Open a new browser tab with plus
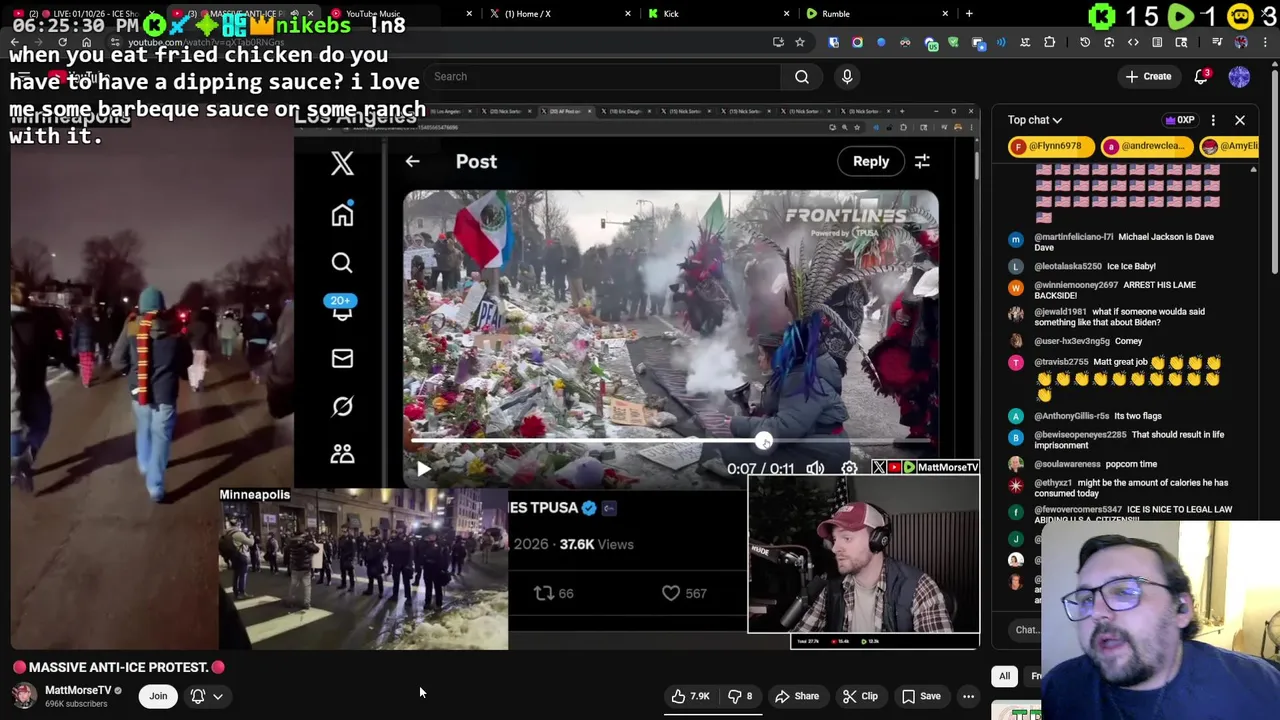The height and width of the screenshot is (720, 1280). click(x=969, y=14)
